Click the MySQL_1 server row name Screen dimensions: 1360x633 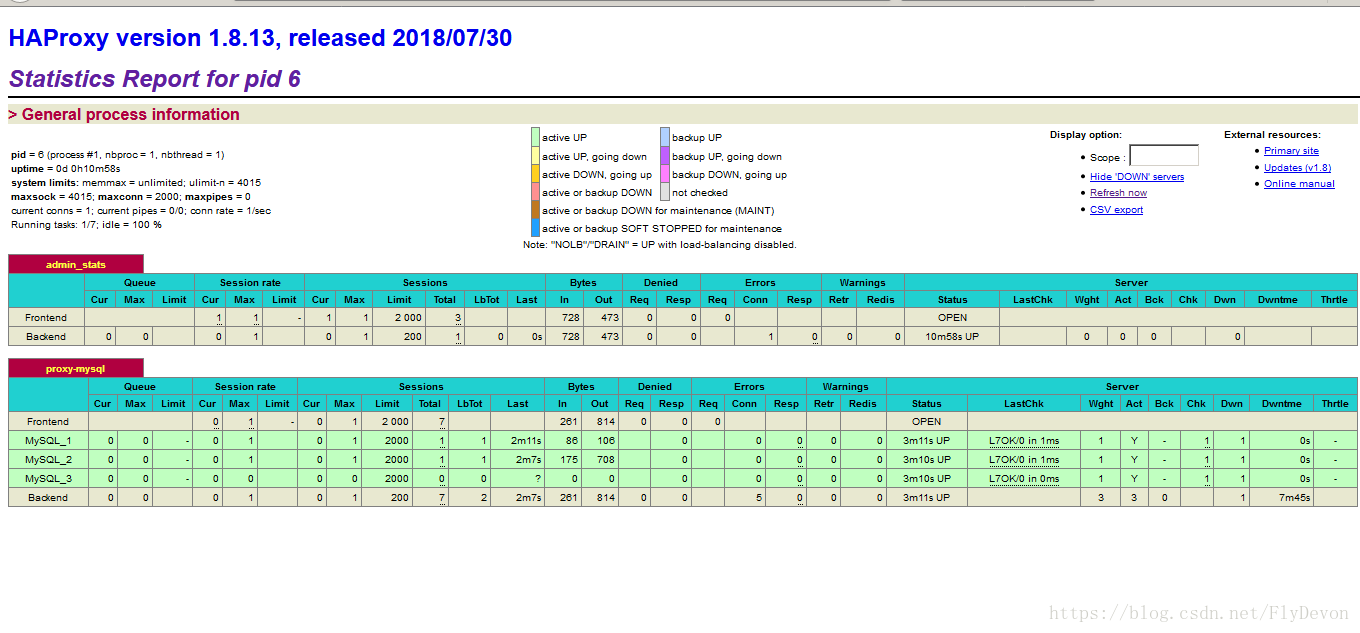(x=48, y=440)
